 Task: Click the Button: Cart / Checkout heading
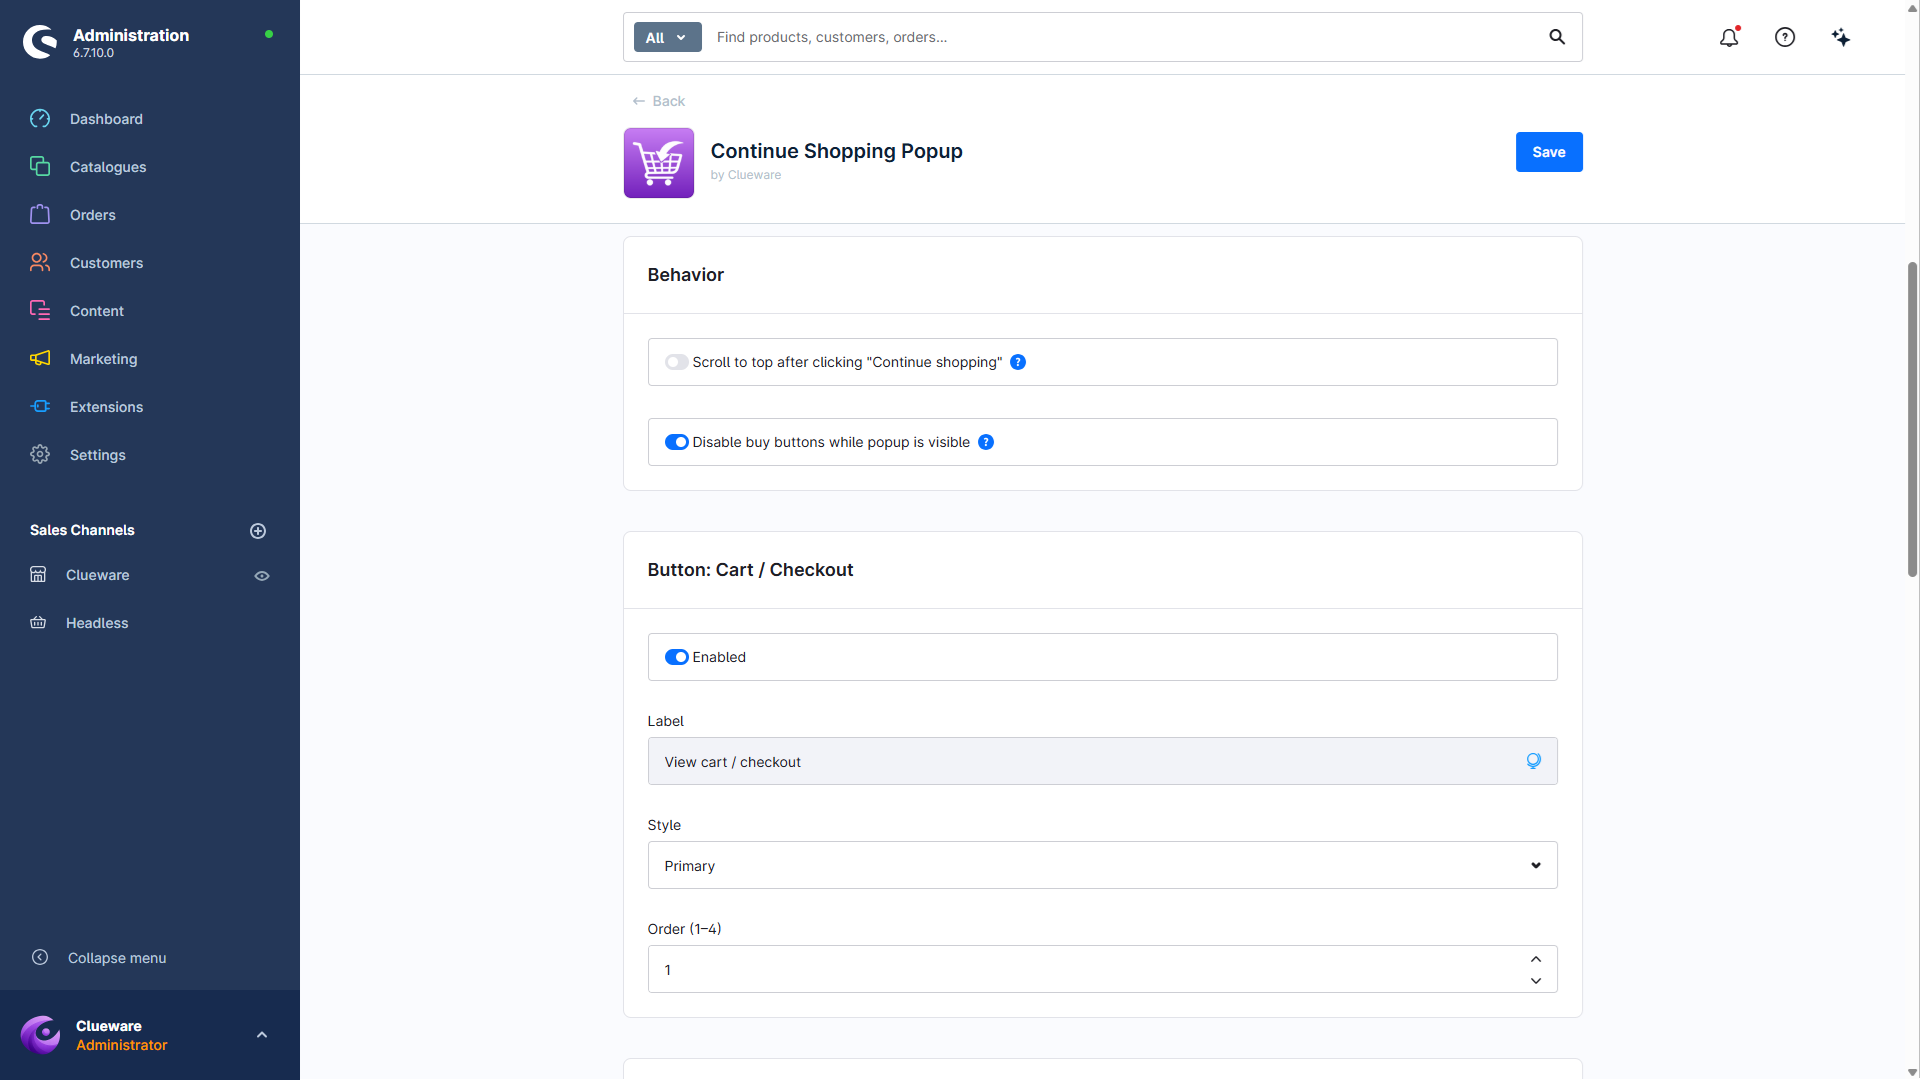click(x=750, y=570)
